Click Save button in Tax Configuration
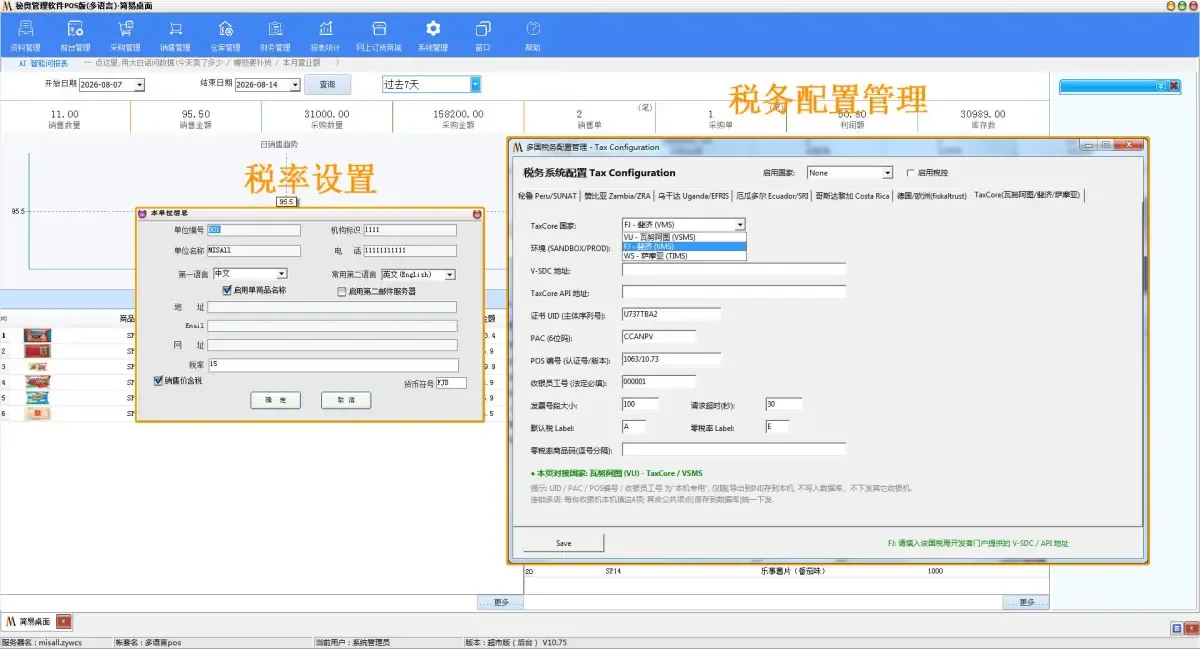 tap(564, 543)
